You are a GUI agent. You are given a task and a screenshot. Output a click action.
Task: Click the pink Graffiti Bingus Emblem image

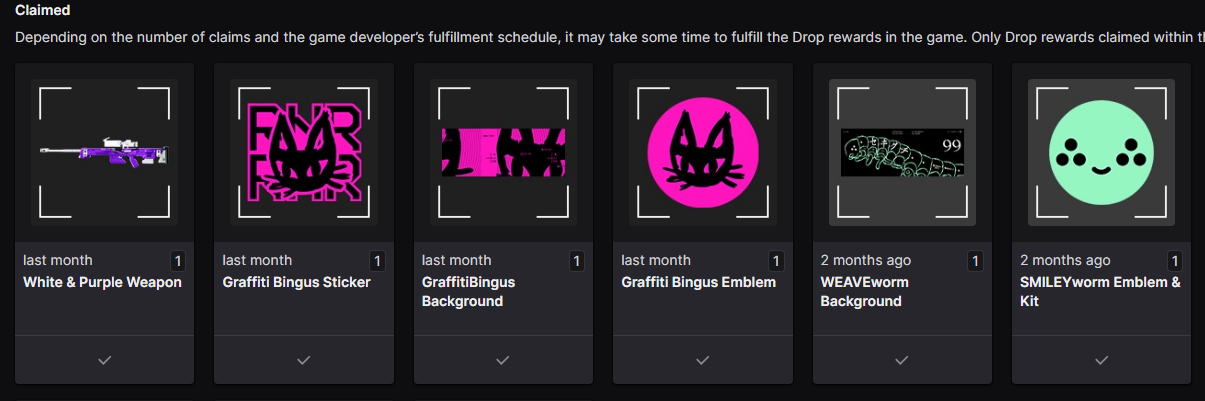(702, 152)
